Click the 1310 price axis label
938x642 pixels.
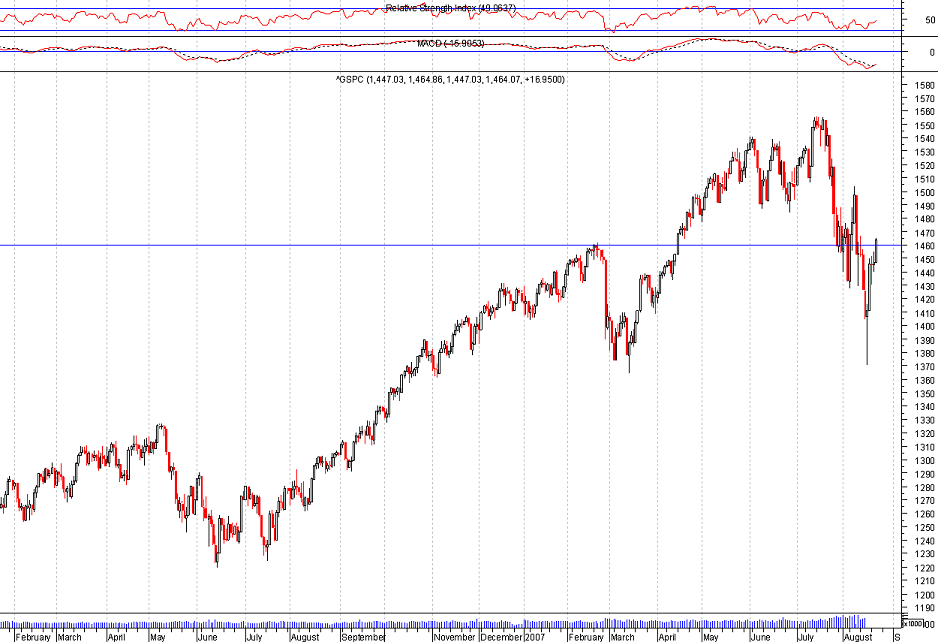click(x=925, y=447)
